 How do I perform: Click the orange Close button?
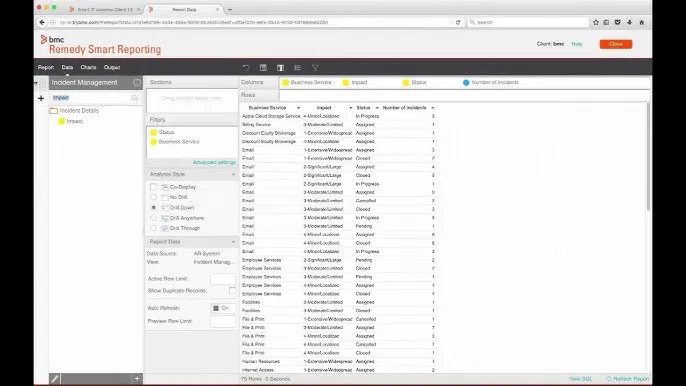pyautogui.click(x=616, y=44)
